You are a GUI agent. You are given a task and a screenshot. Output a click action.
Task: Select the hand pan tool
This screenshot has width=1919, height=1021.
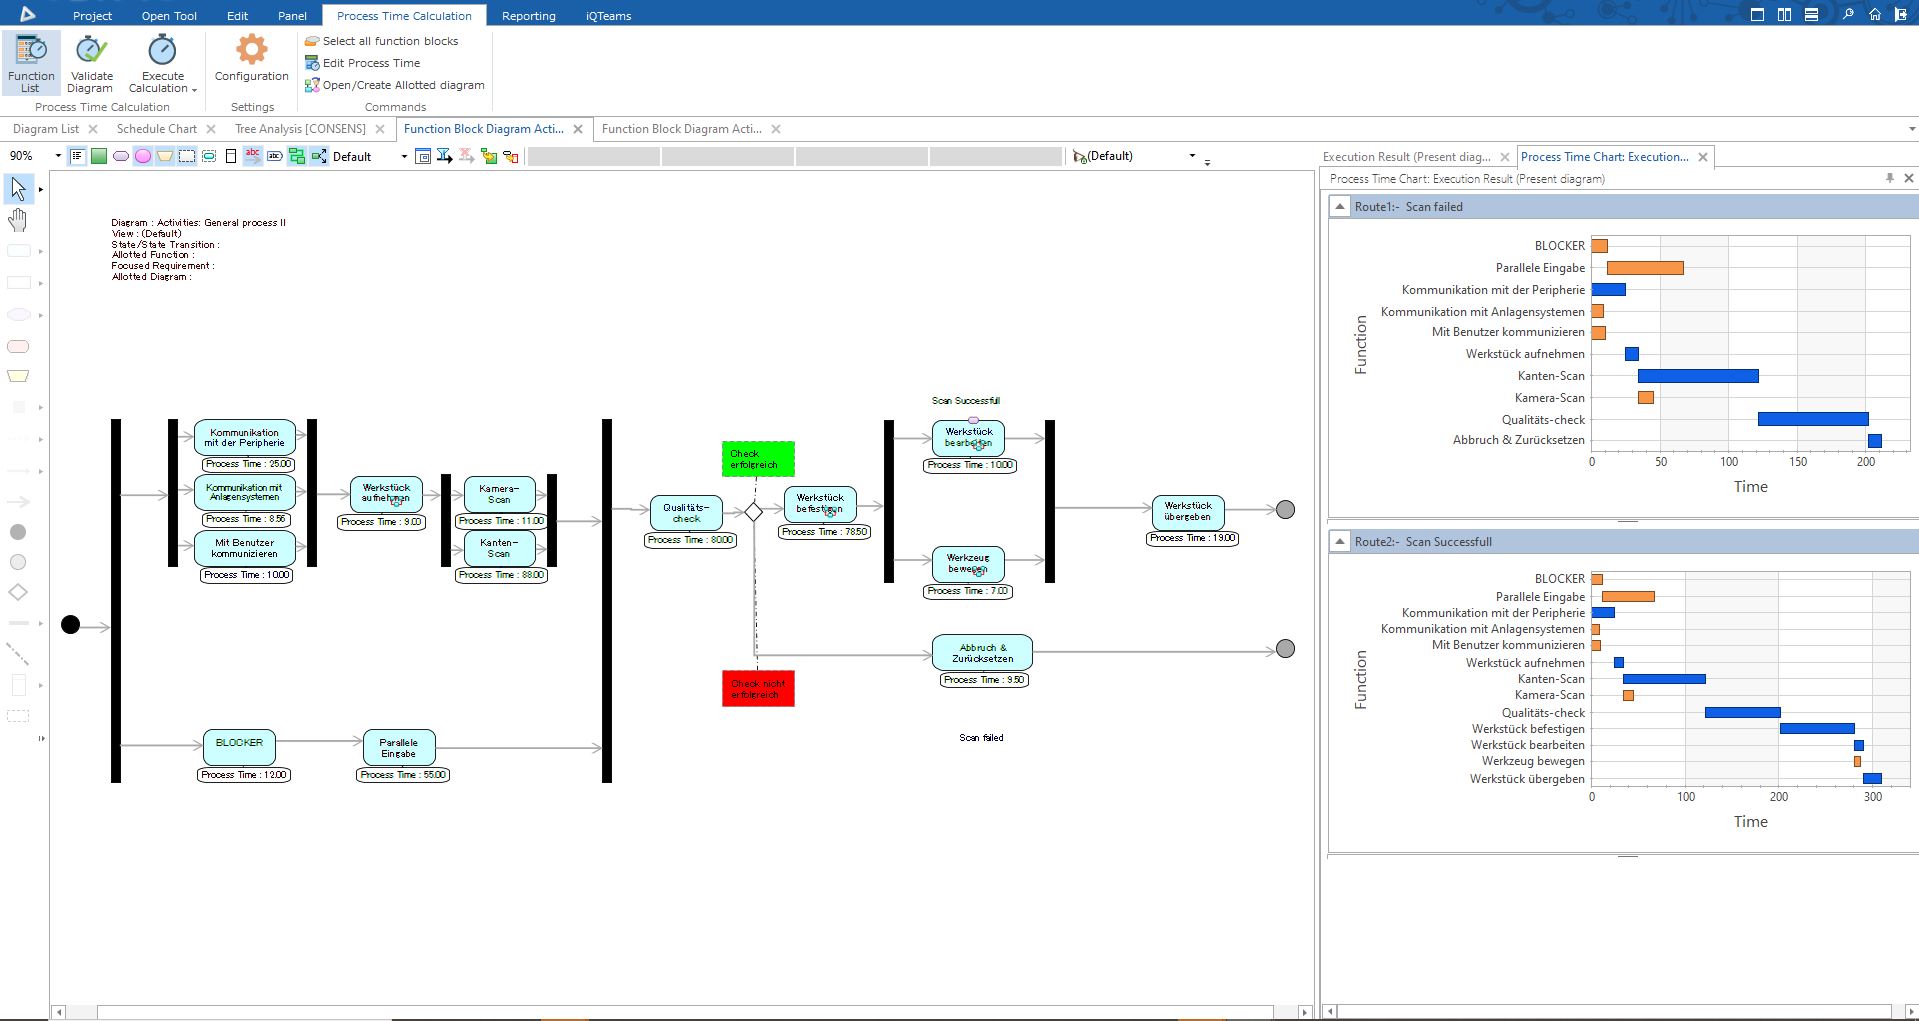point(18,220)
